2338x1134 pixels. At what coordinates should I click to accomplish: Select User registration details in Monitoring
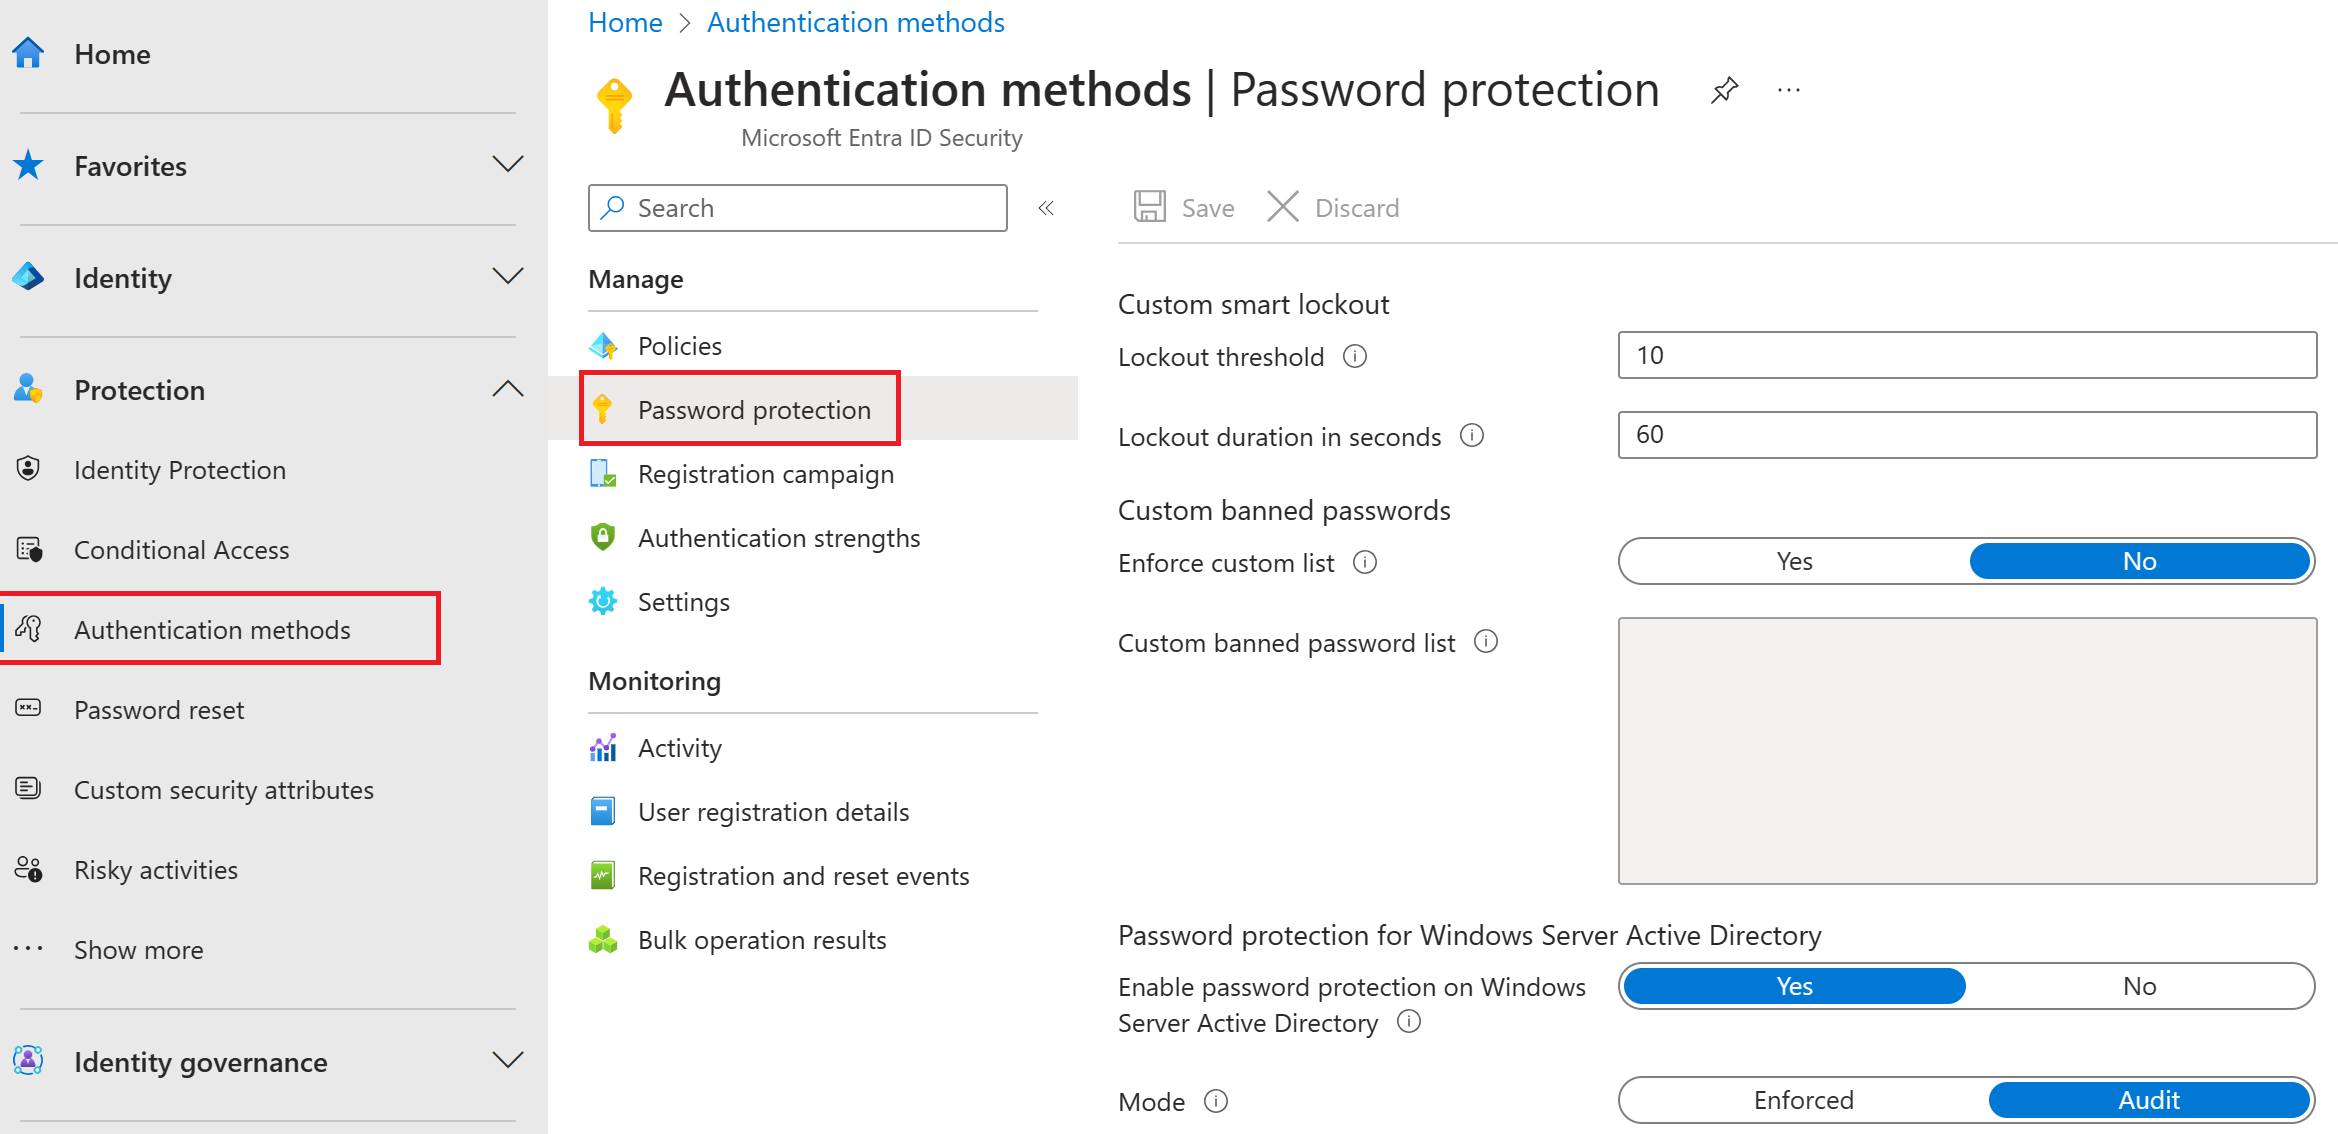774,811
